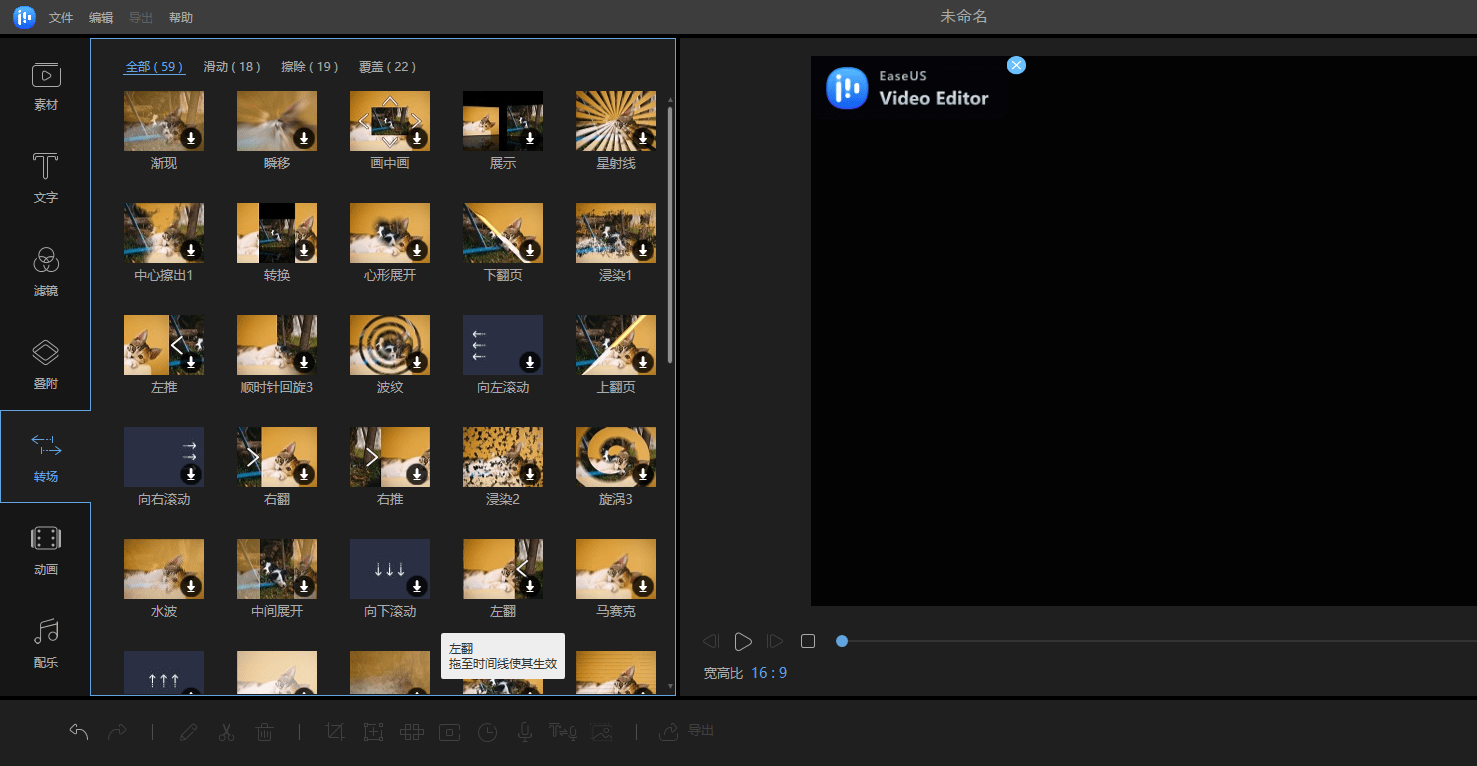
Task: Play the preview video
Action: (x=743, y=641)
